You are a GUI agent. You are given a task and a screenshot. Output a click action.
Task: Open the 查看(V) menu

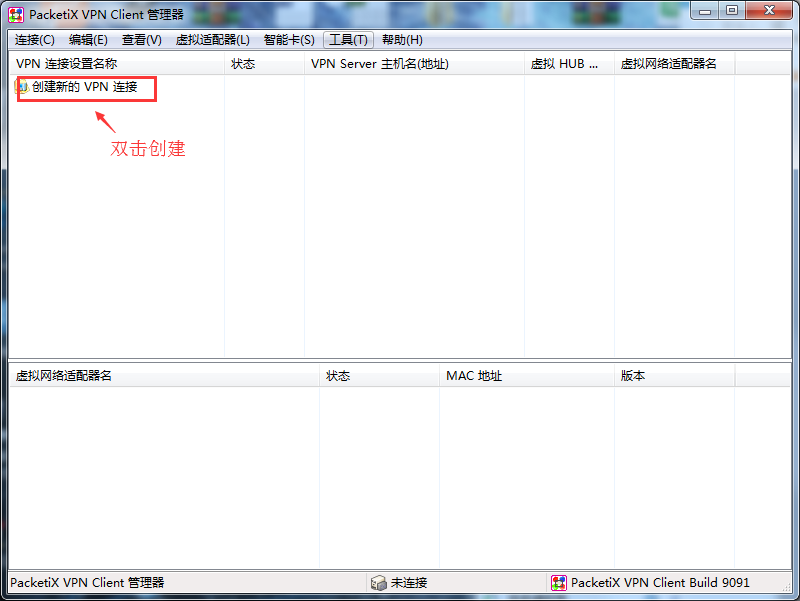tap(142, 40)
